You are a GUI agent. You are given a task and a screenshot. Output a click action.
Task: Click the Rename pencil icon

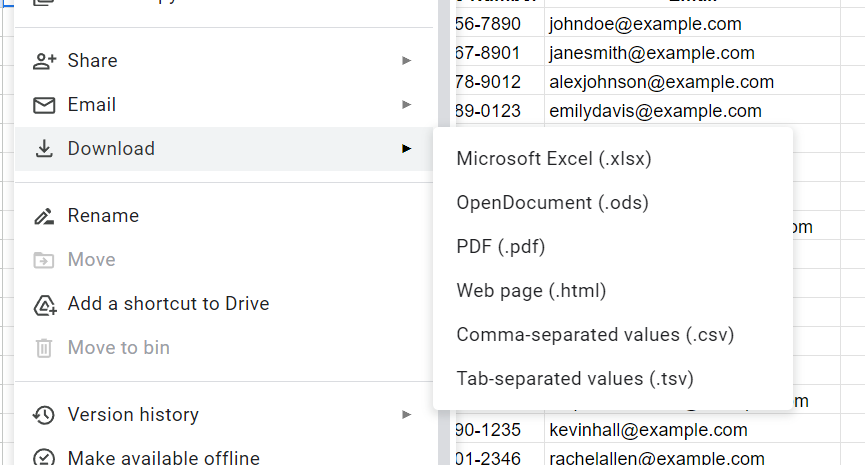(x=44, y=216)
